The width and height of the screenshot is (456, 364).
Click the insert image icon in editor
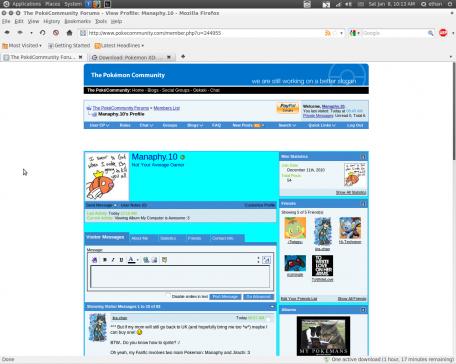tap(154, 260)
